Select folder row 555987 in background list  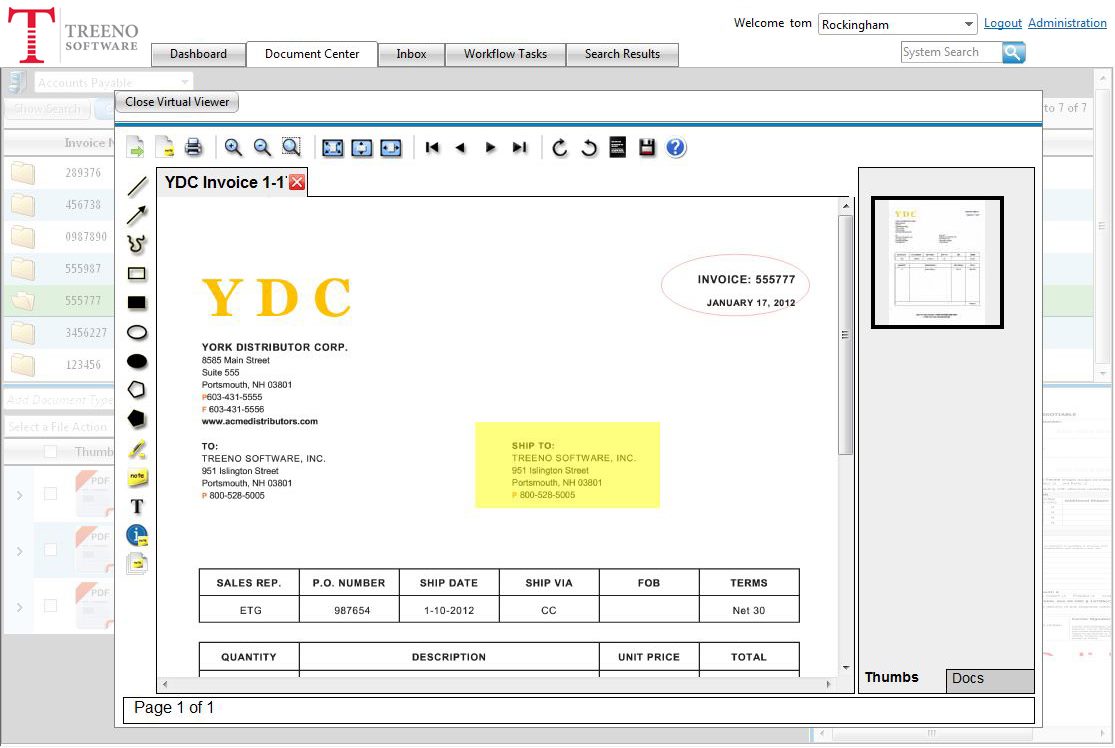tap(60, 269)
